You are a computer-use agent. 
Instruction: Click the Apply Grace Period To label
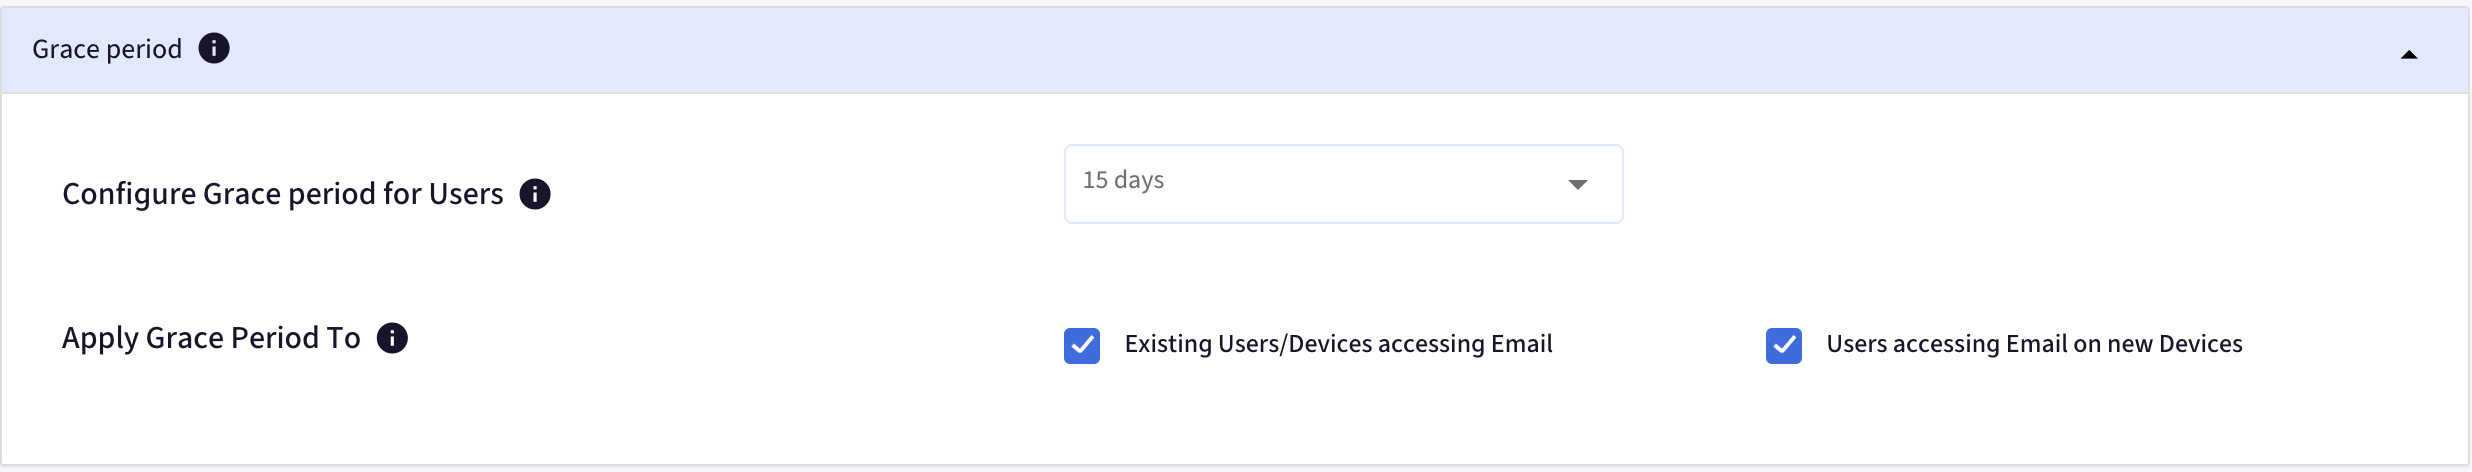pos(211,338)
